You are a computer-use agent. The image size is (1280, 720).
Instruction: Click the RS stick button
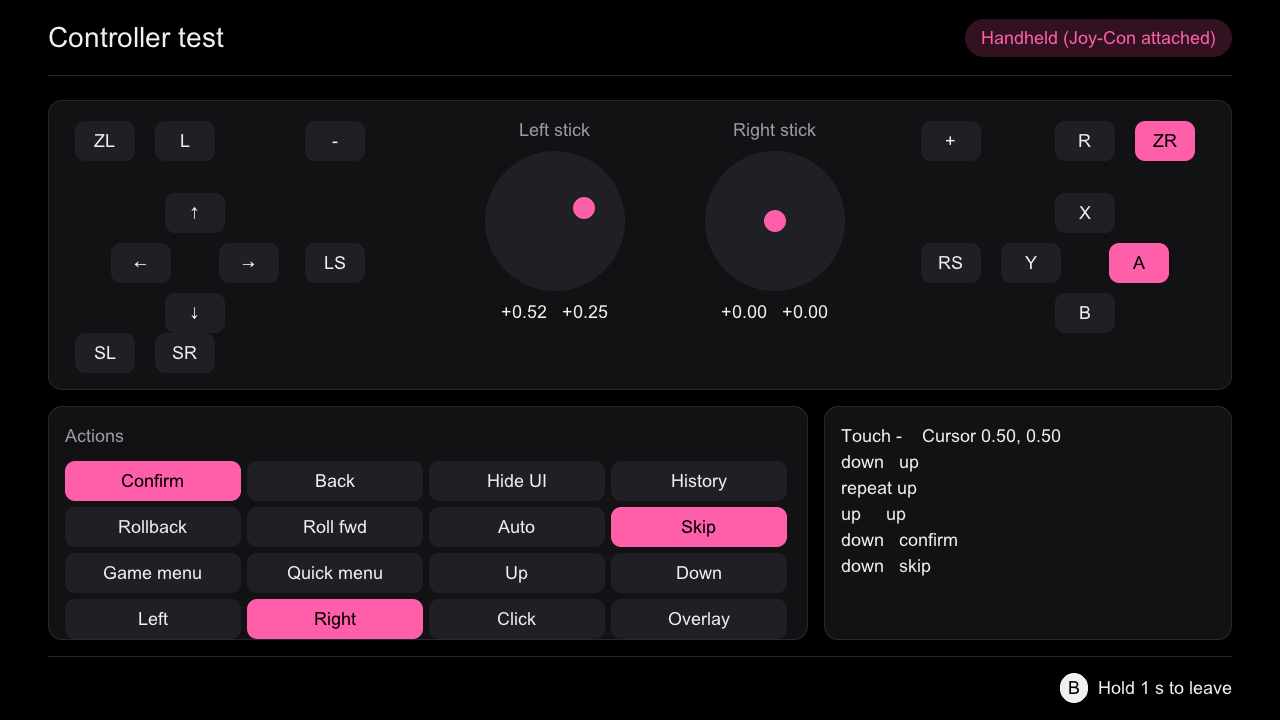coord(951,263)
